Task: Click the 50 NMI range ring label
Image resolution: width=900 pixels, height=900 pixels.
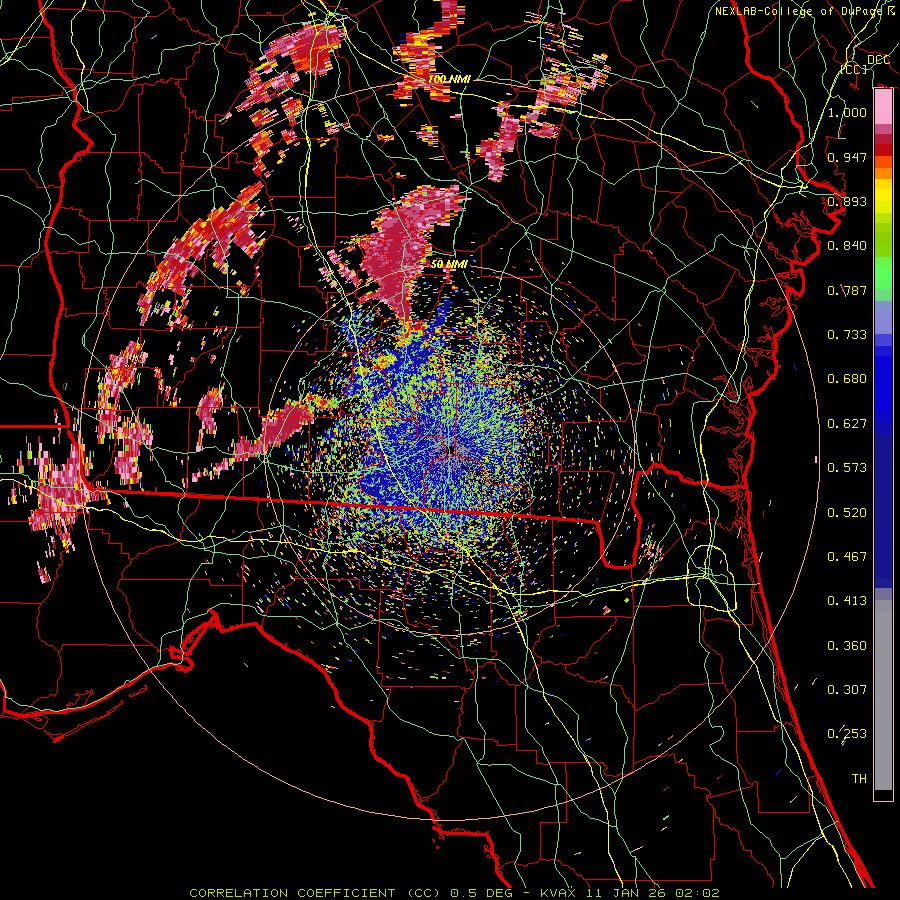Action: (449, 264)
